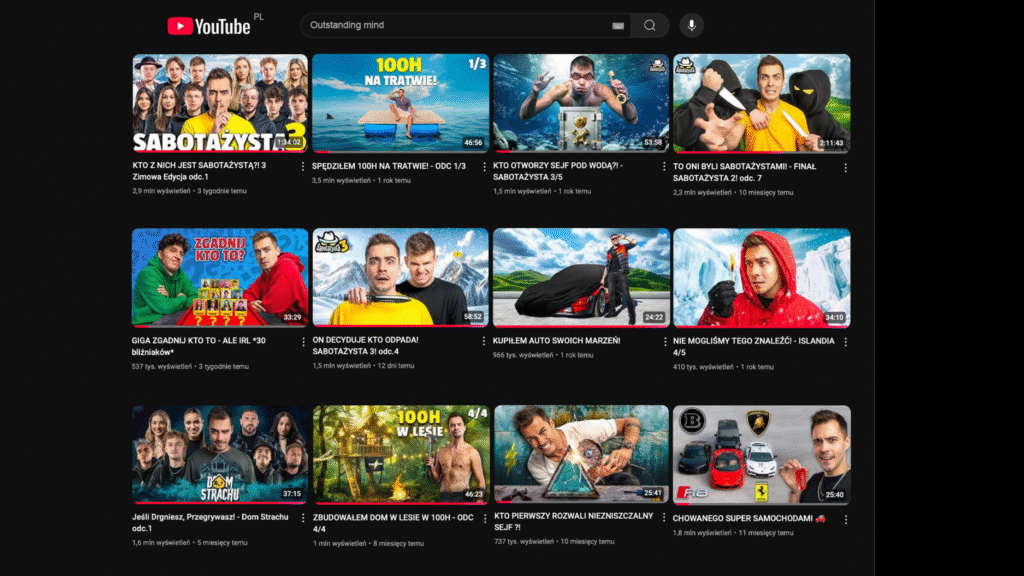The height and width of the screenshot is (576, 1024).
Task: Open the virtual keyboard in search bar
Action: click(x=617, y=25)
